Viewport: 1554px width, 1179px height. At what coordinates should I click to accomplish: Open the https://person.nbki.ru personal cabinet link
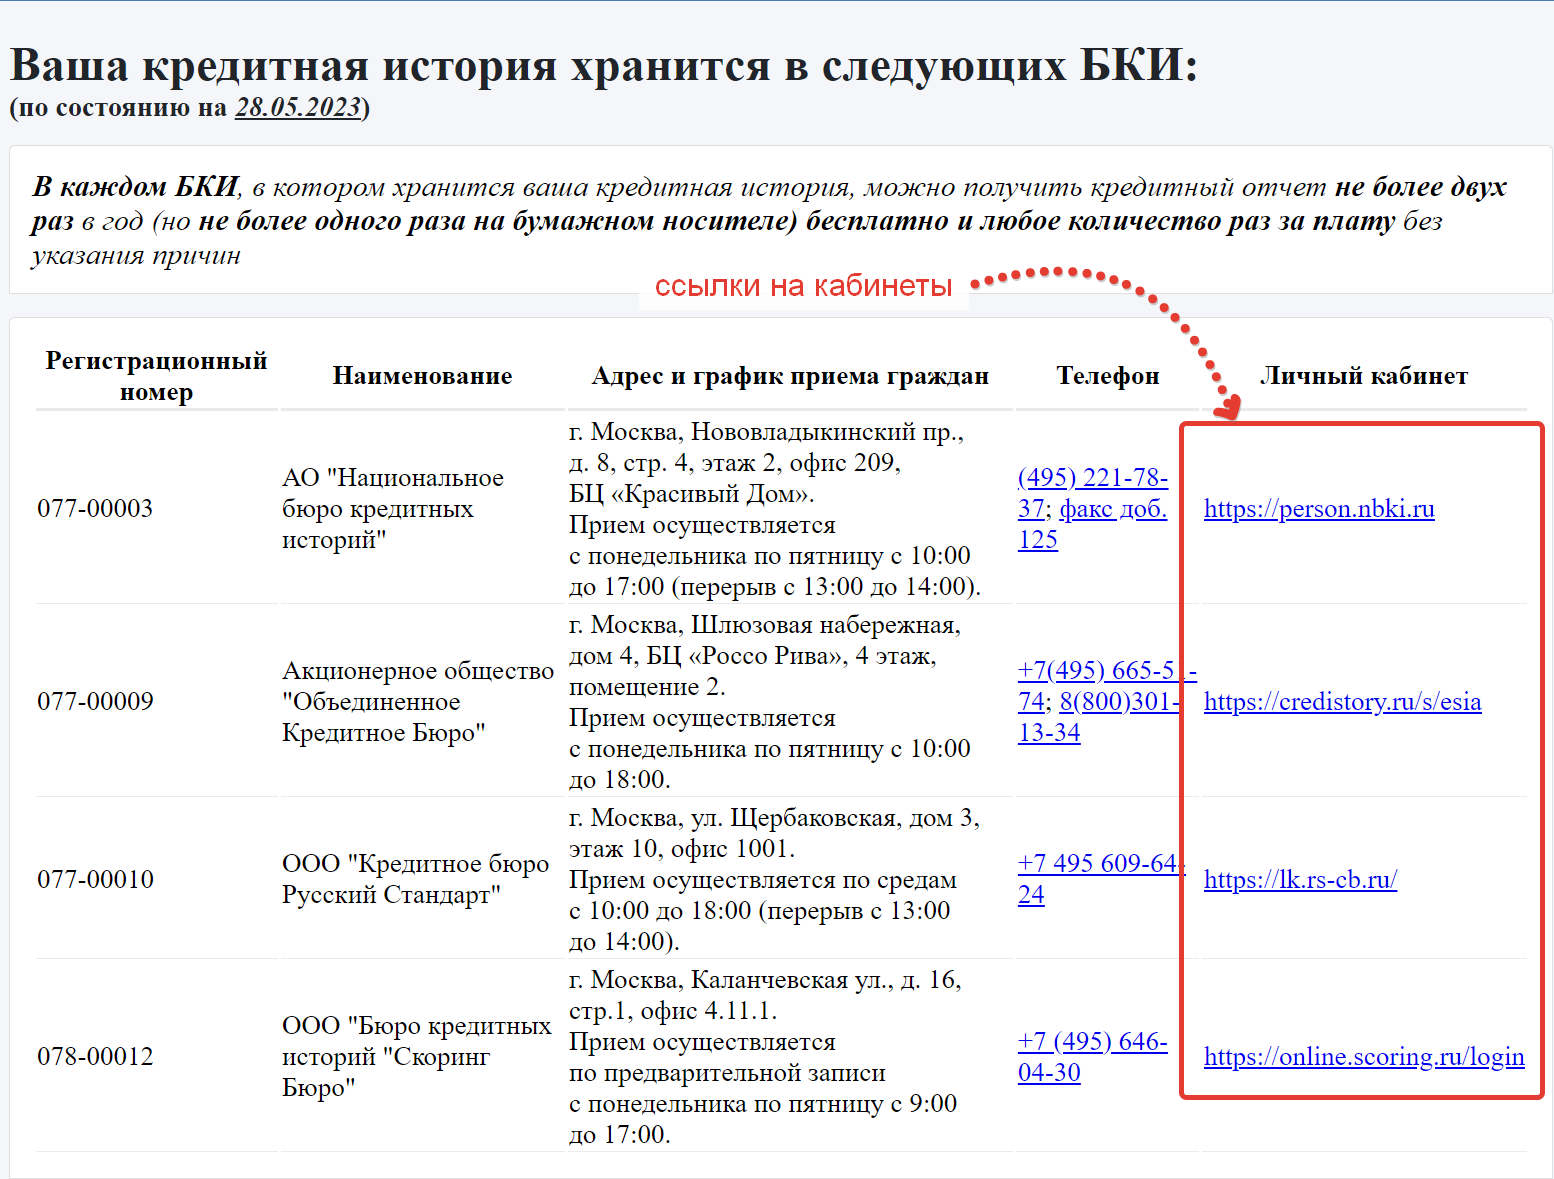click(1319, 509)
